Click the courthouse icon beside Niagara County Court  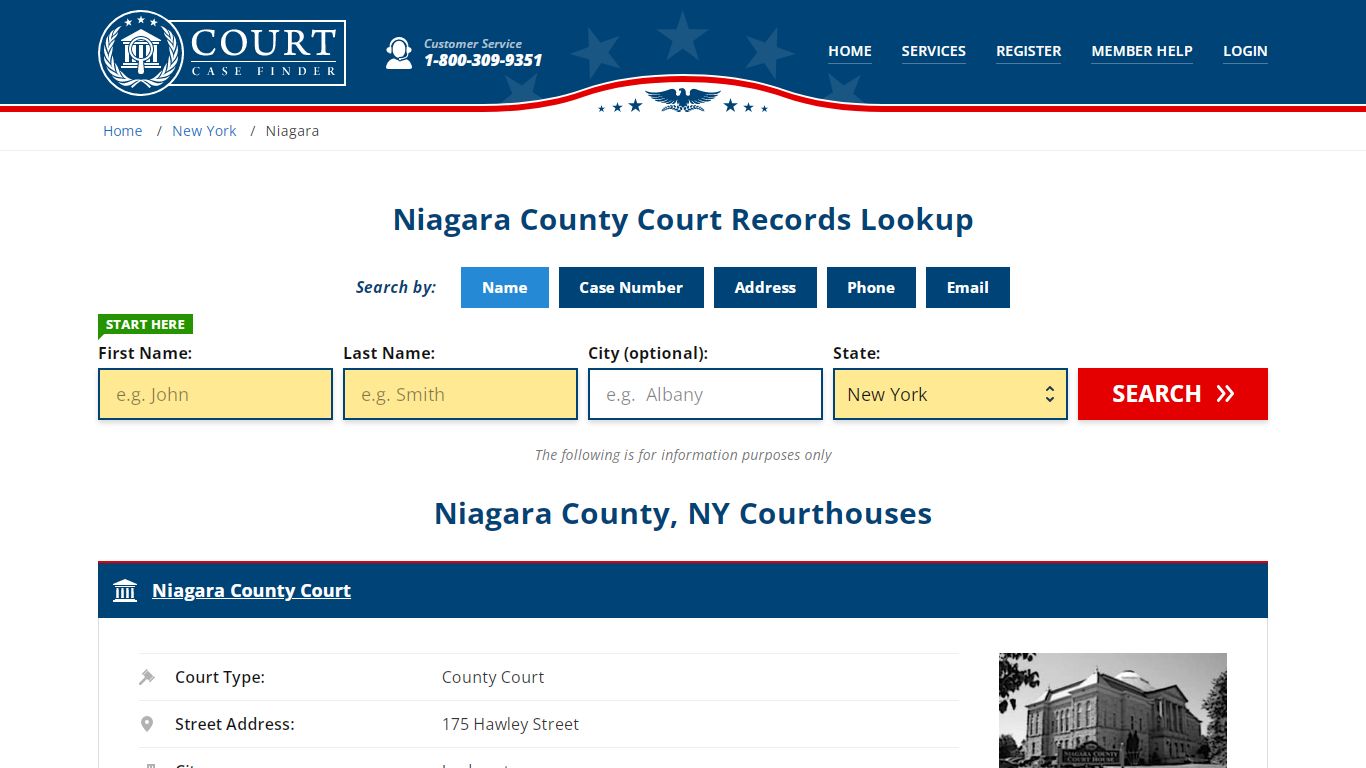point(125,591)
